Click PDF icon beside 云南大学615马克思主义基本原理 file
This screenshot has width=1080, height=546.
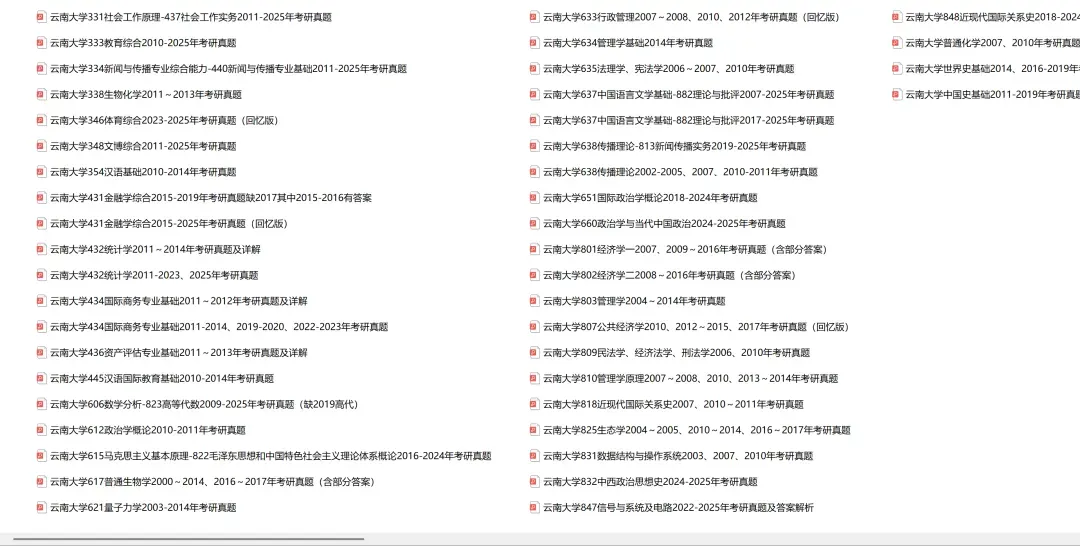(41, 456)
